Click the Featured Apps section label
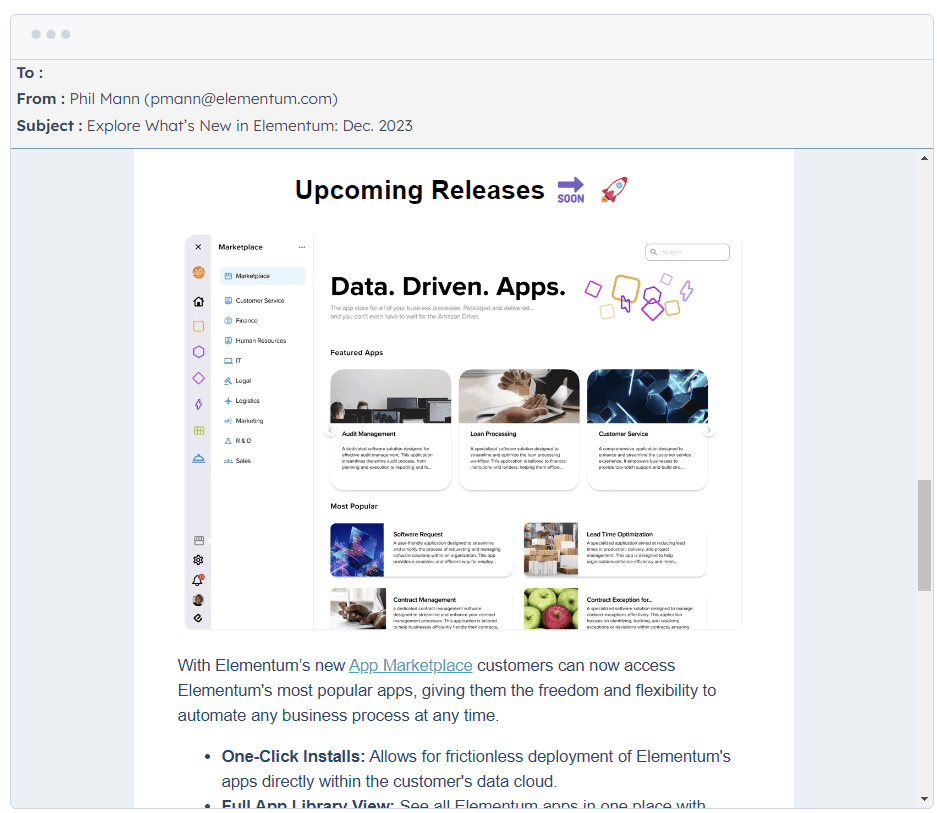The image size is (937, 813). (357, 353)
